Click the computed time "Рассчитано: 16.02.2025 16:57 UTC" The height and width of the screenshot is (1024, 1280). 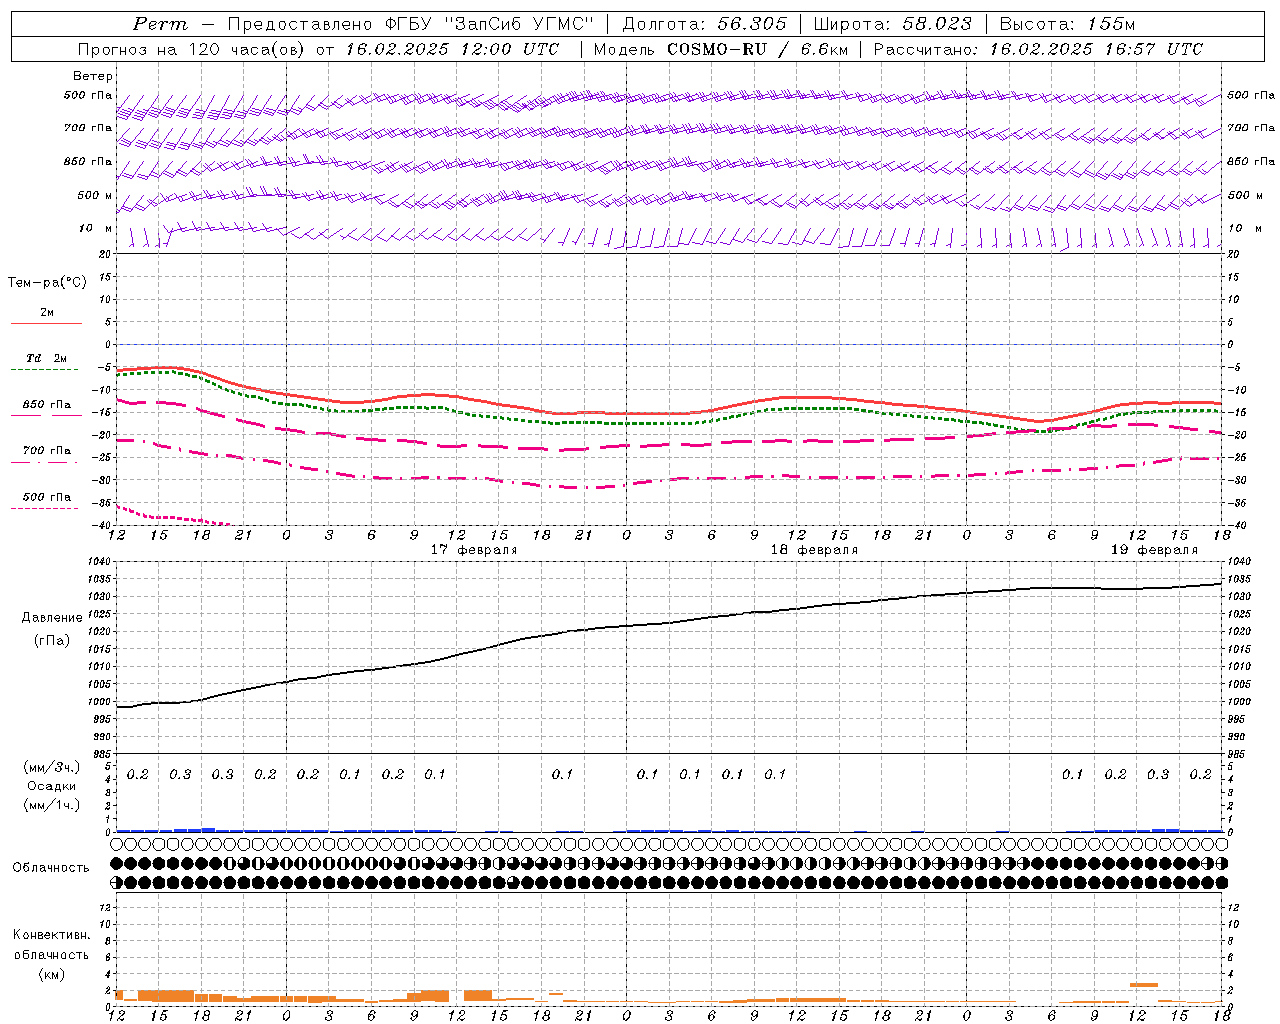1038,49
